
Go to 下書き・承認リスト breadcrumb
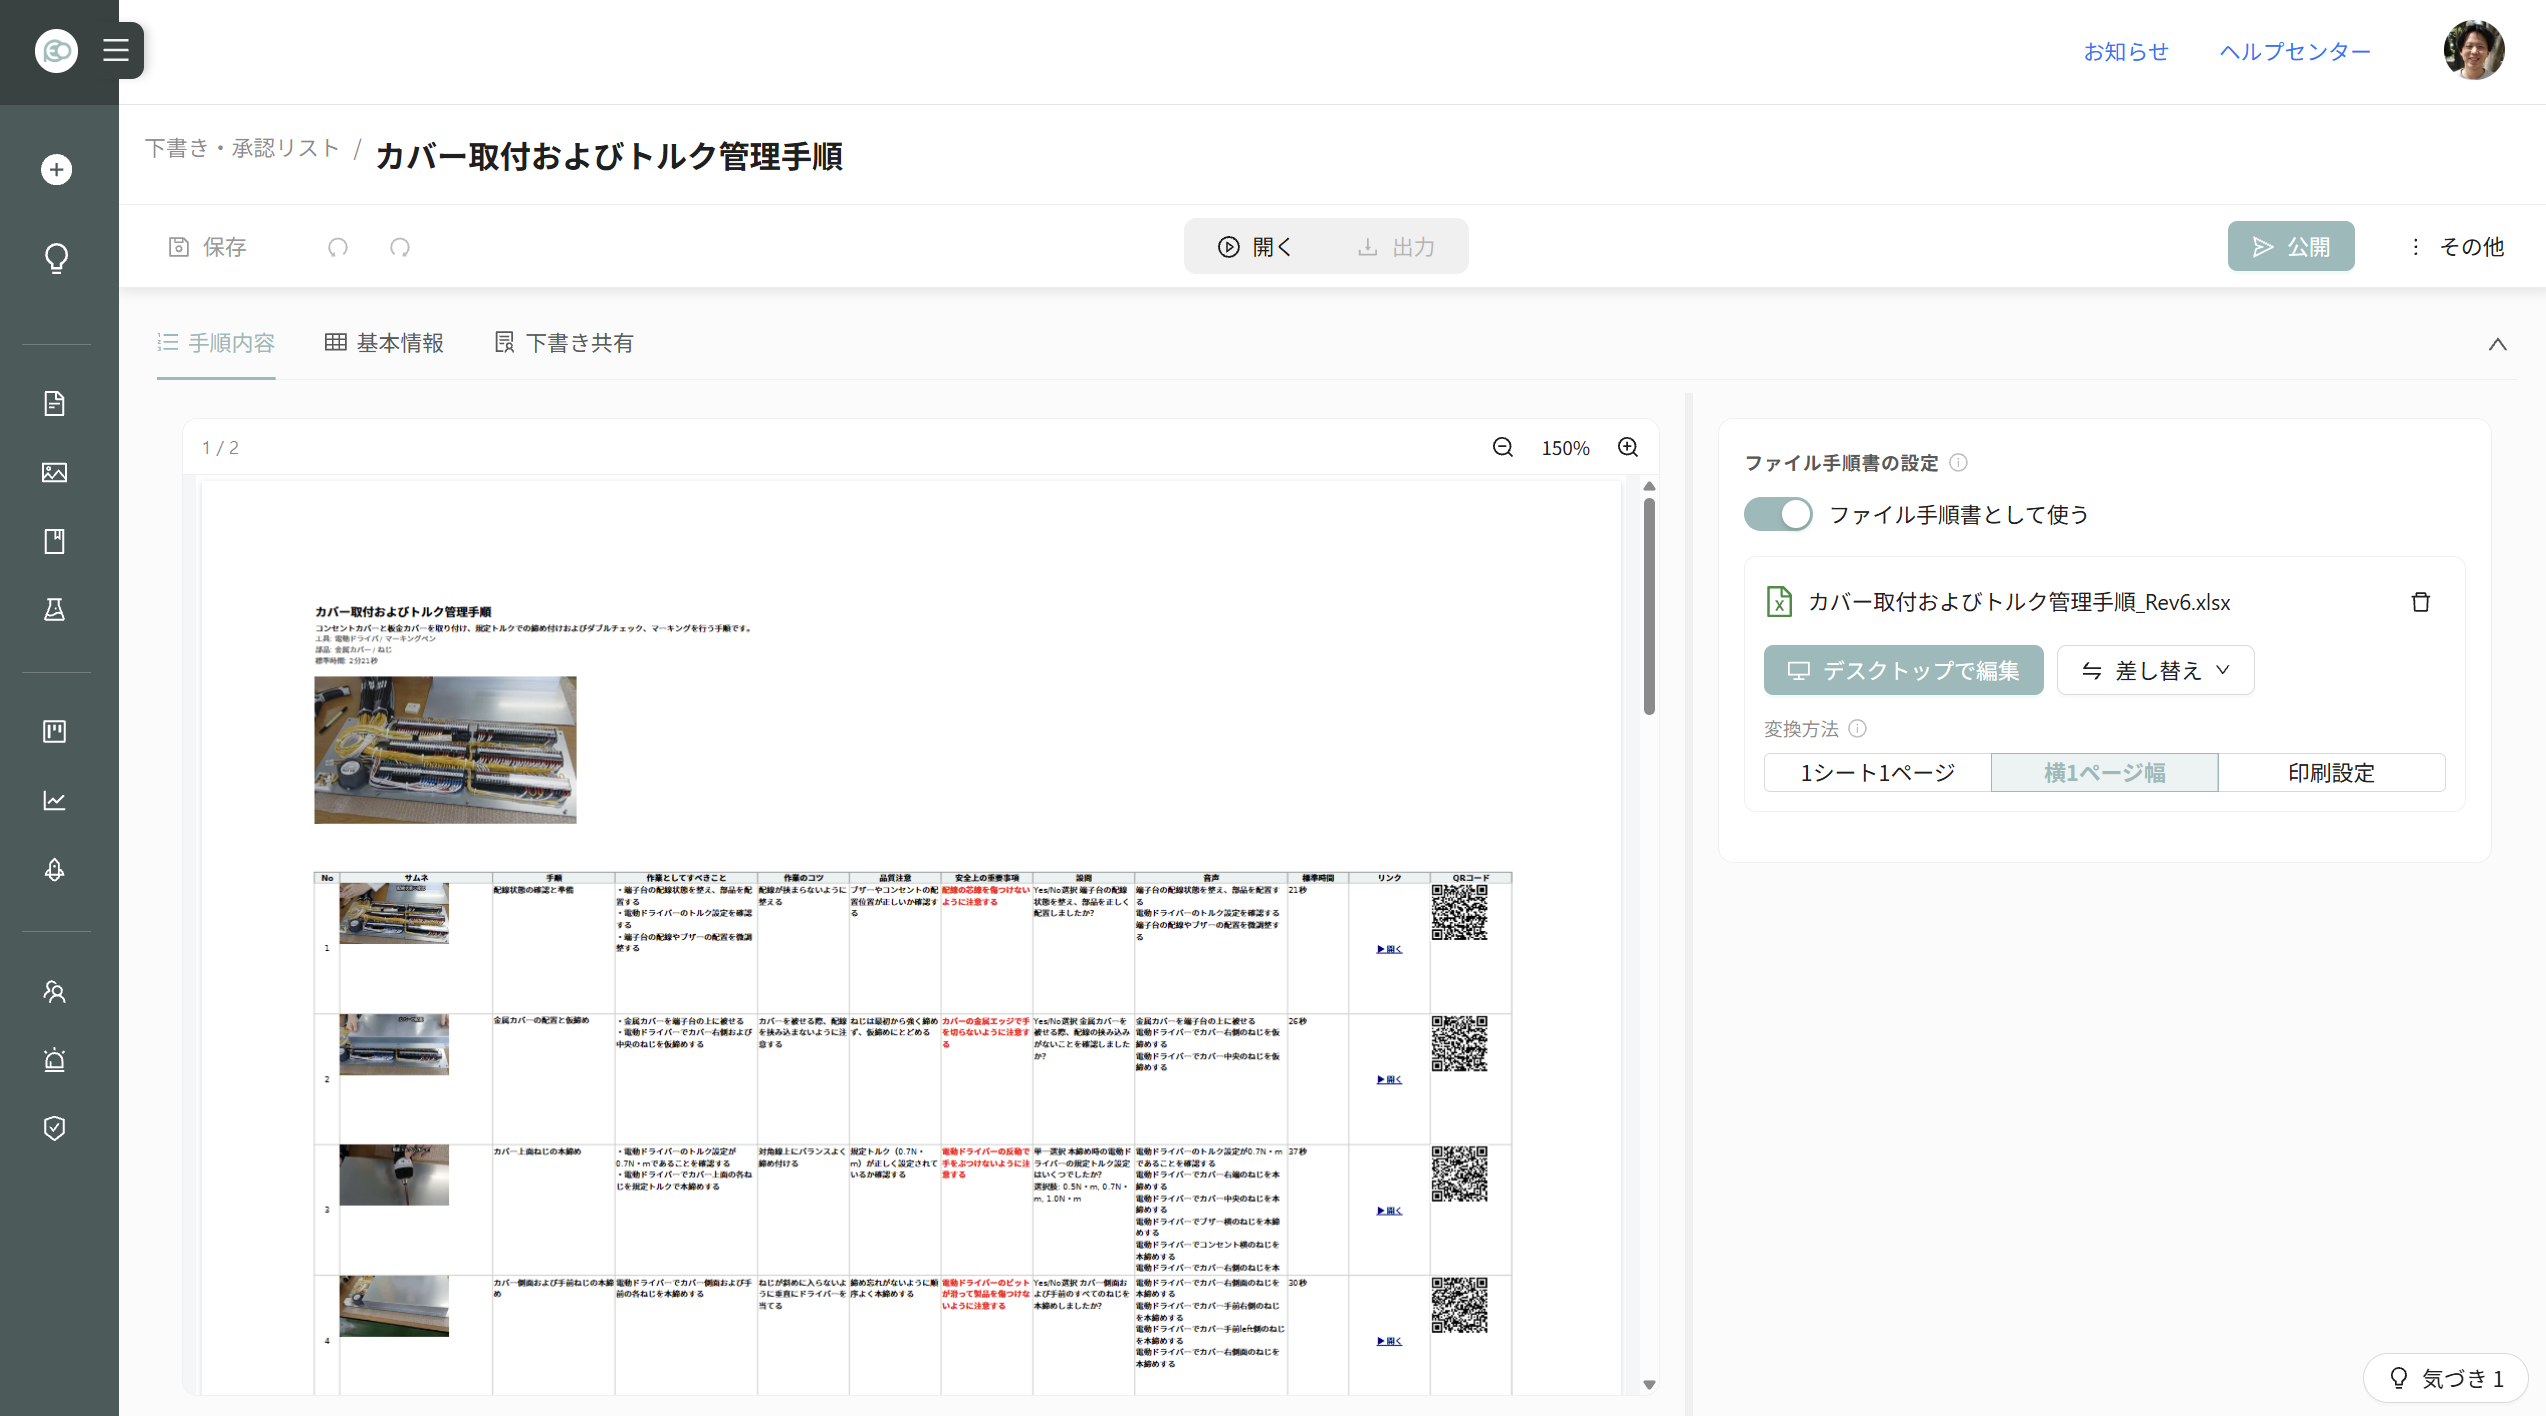(243, 148)
